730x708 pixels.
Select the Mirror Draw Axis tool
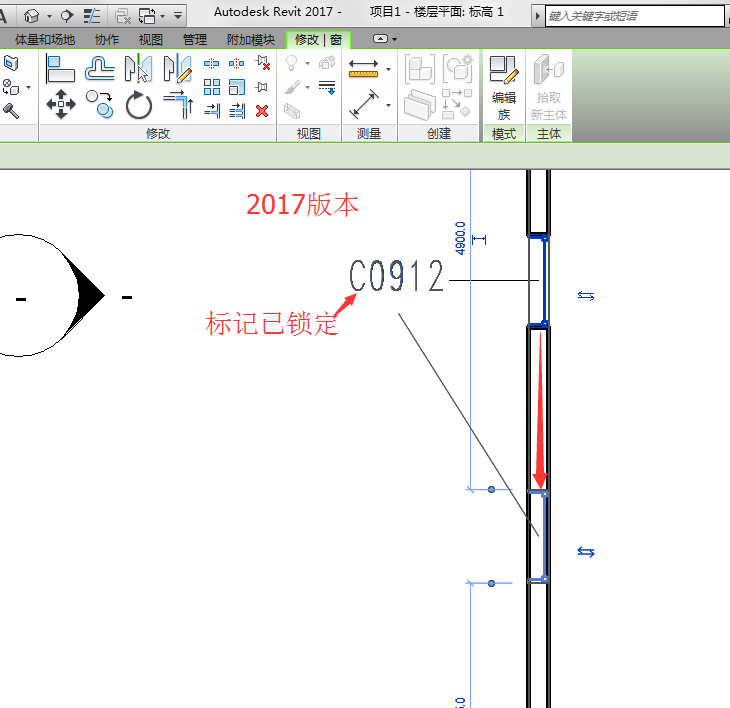[x=177, y=68]
